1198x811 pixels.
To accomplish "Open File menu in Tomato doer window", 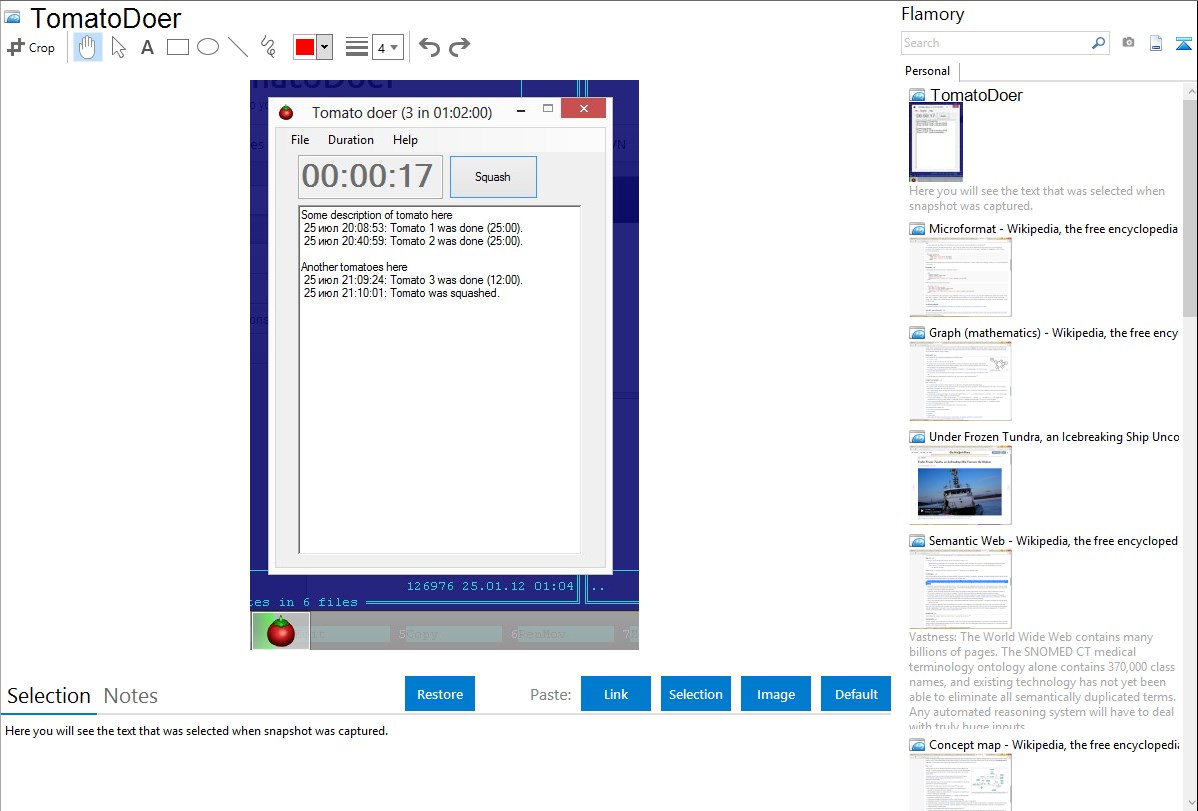I will click(300, 140).
